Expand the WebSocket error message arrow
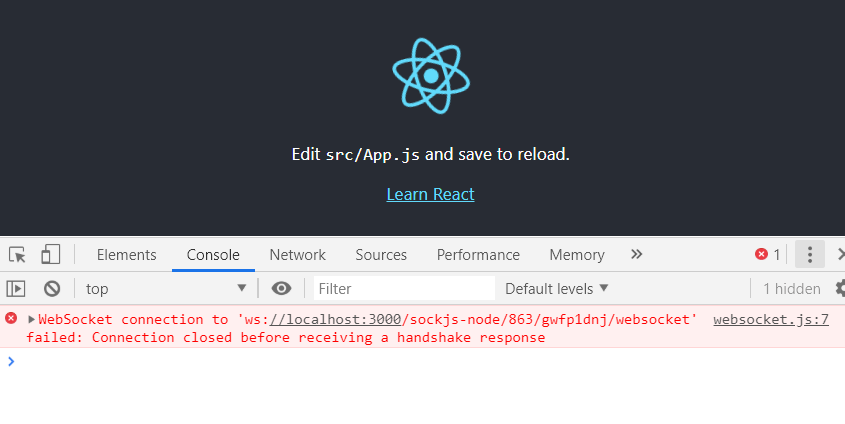This screenshot has width=845, height=424. (x=31, y=319)
